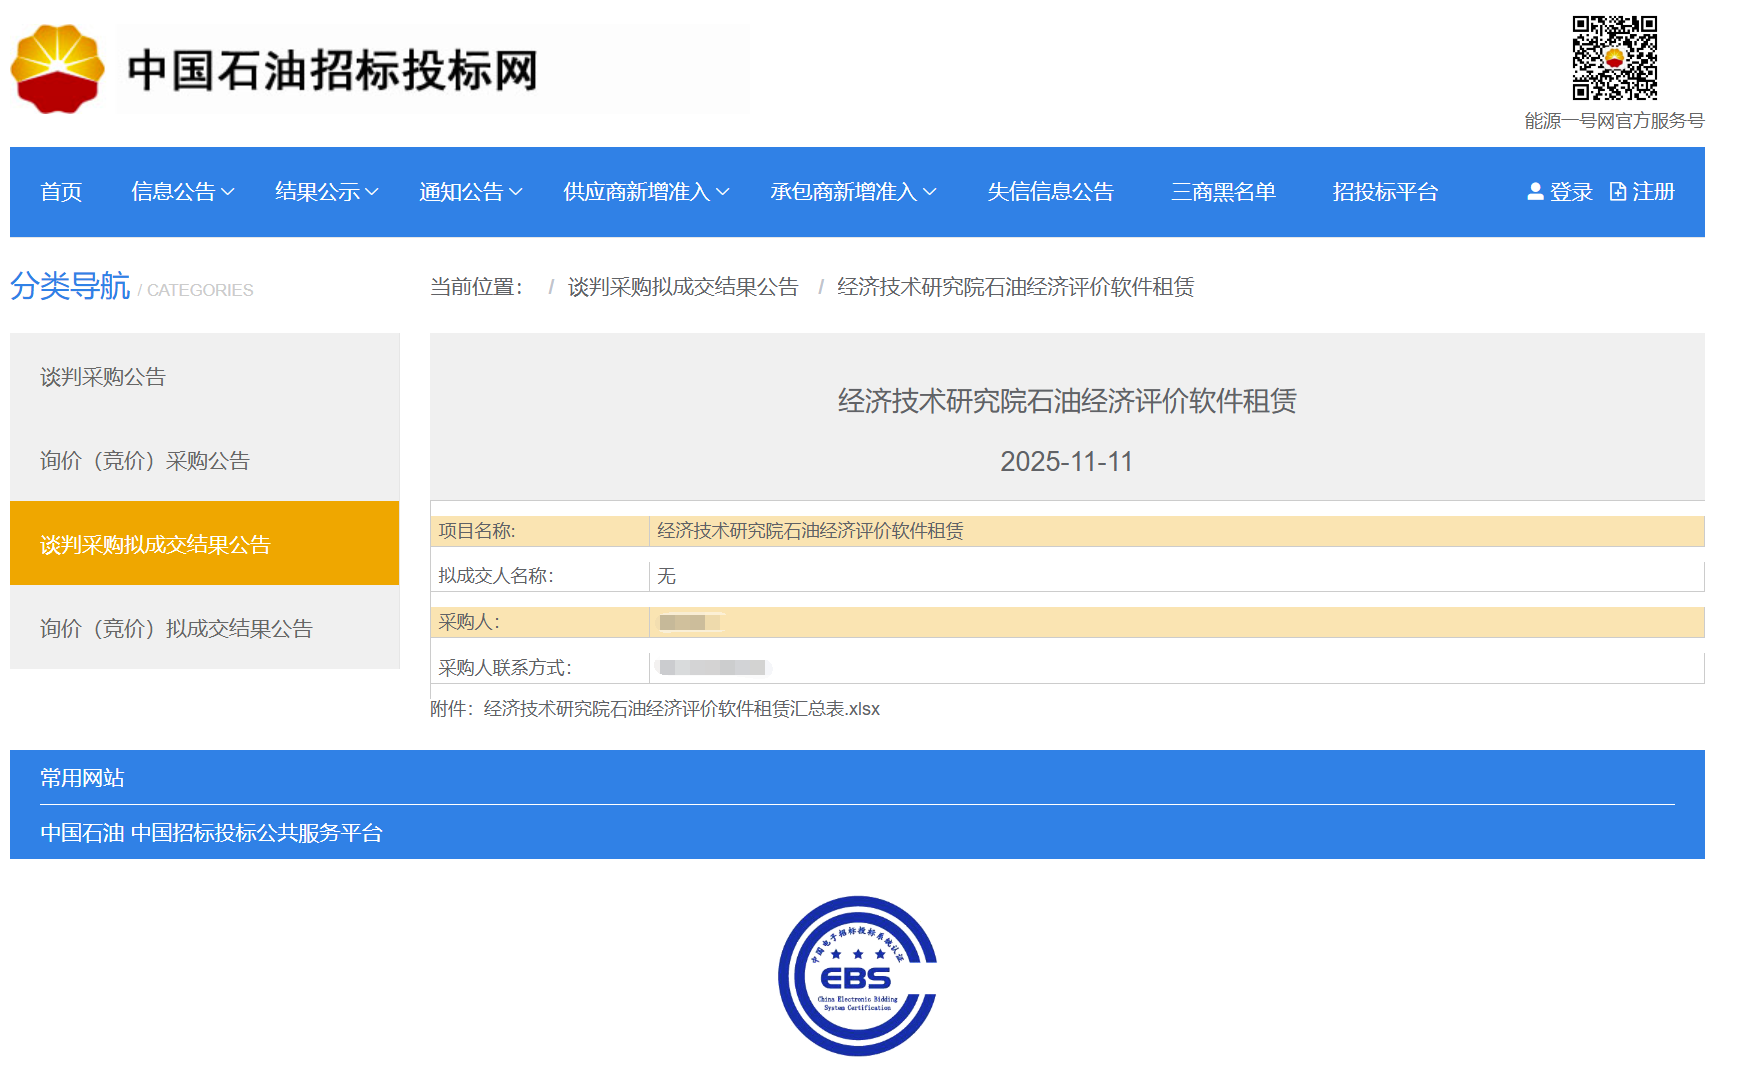Expand the 结果公示 dropdown menu
The height and width of the screenshot is (1065, 1746).
pos(327,192)
